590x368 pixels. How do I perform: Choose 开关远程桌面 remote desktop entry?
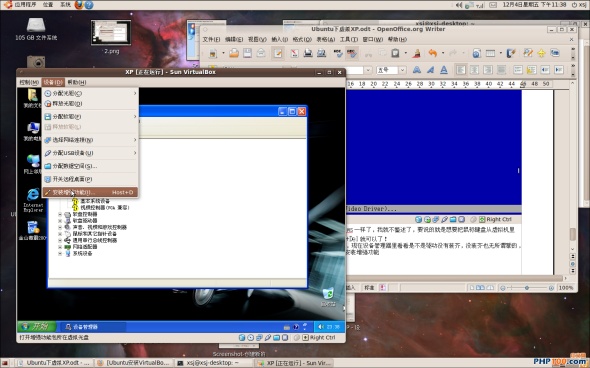(x=90, y=179)
